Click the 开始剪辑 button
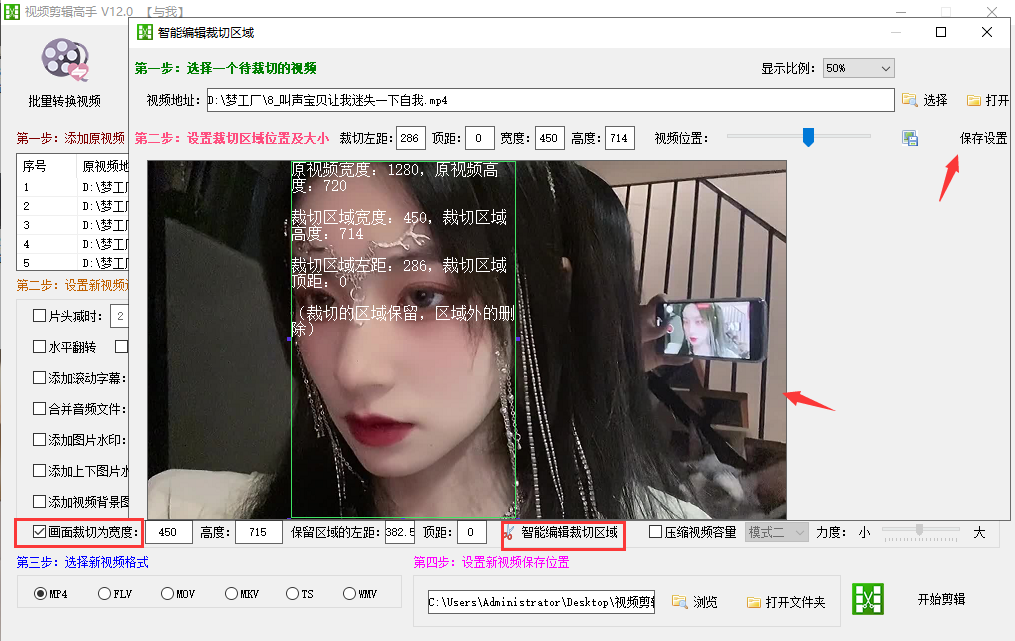The image size is (1015, 641). tap(941, 600)
